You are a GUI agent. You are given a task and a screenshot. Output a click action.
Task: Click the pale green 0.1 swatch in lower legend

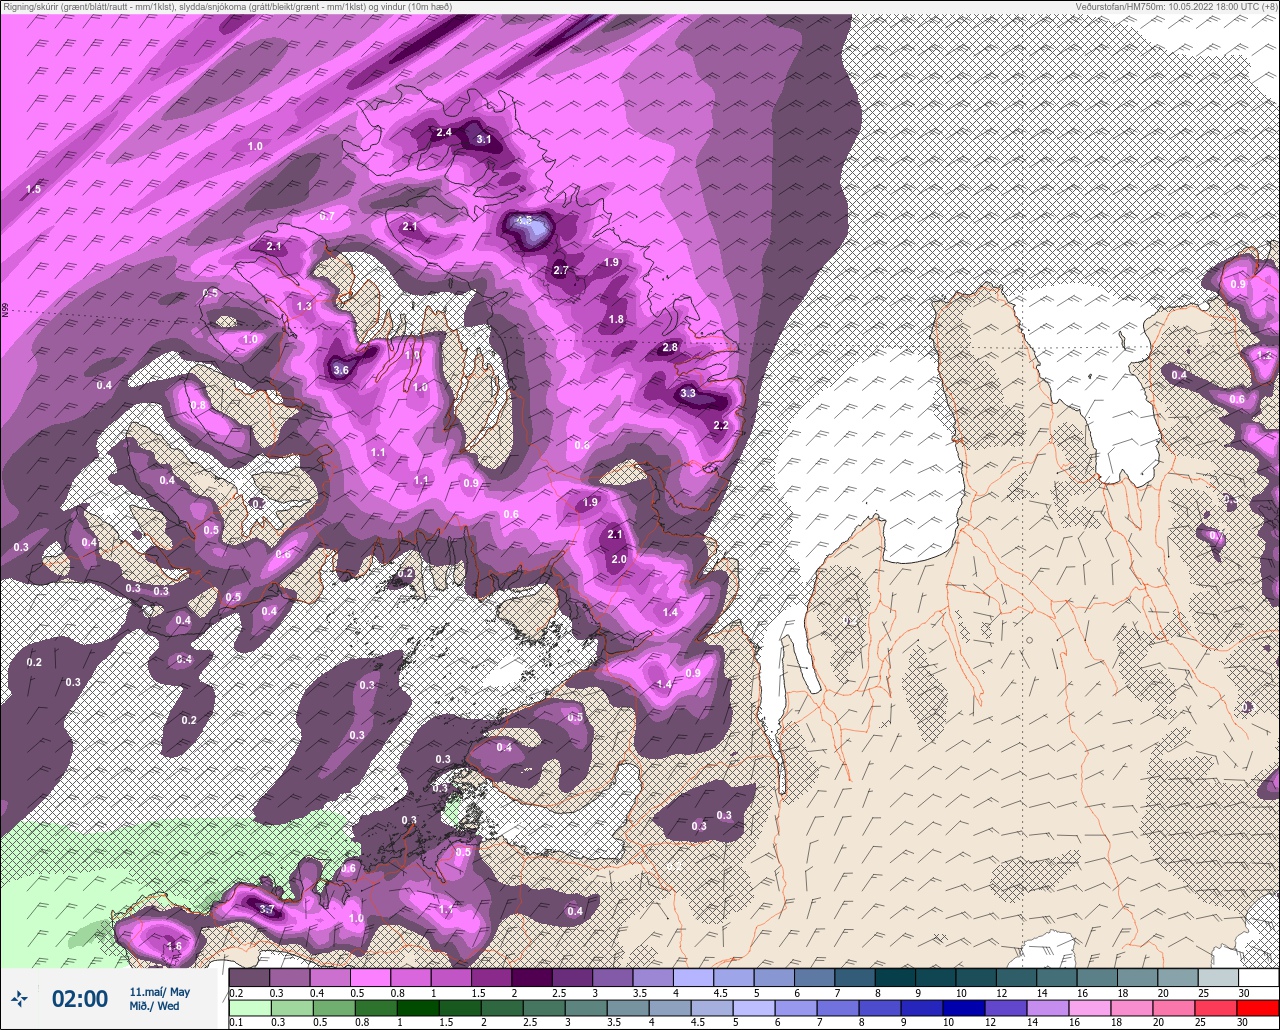(249, 1008)
